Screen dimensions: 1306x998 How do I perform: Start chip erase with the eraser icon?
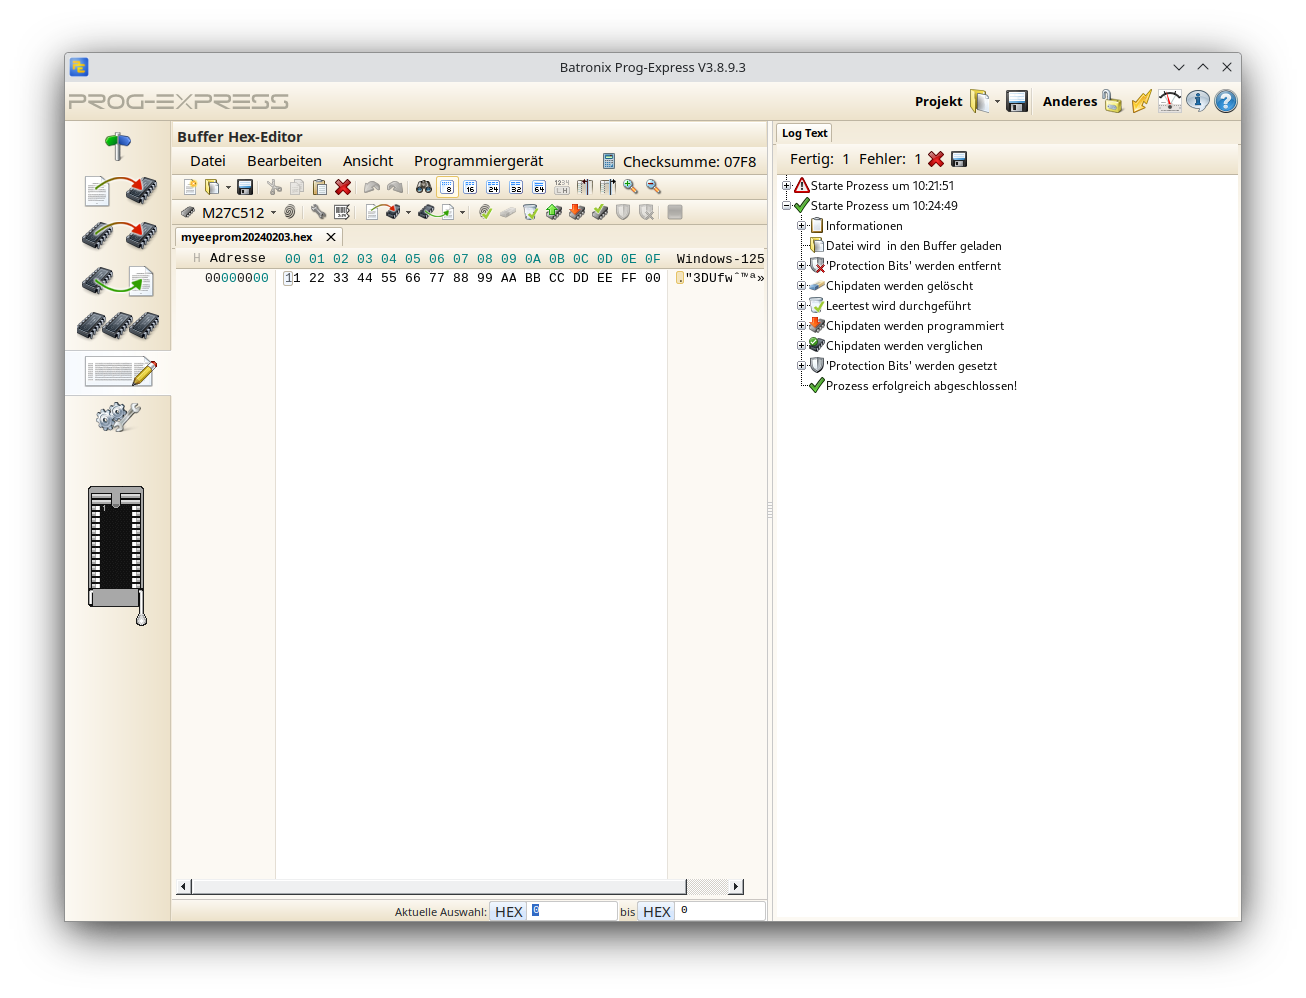507,212
